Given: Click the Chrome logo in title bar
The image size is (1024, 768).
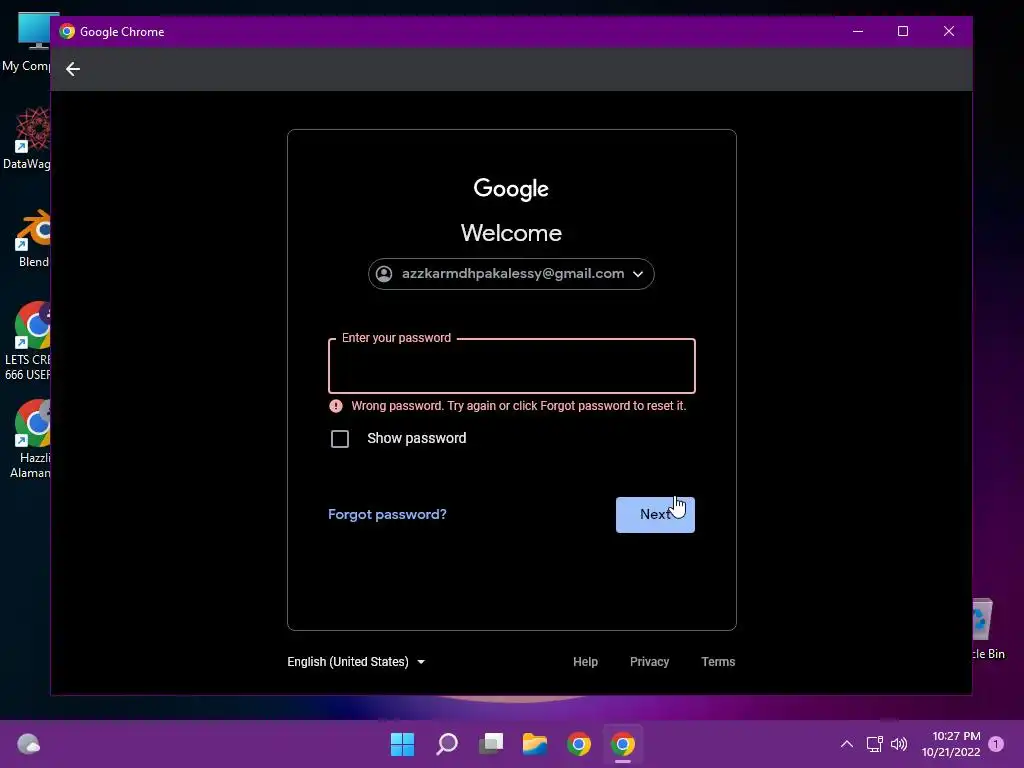Looking at the screenshot, I should click(67, 31).
